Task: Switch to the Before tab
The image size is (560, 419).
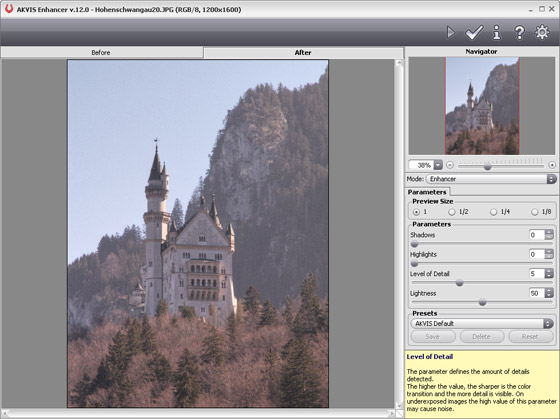Action: coord(101,53)
